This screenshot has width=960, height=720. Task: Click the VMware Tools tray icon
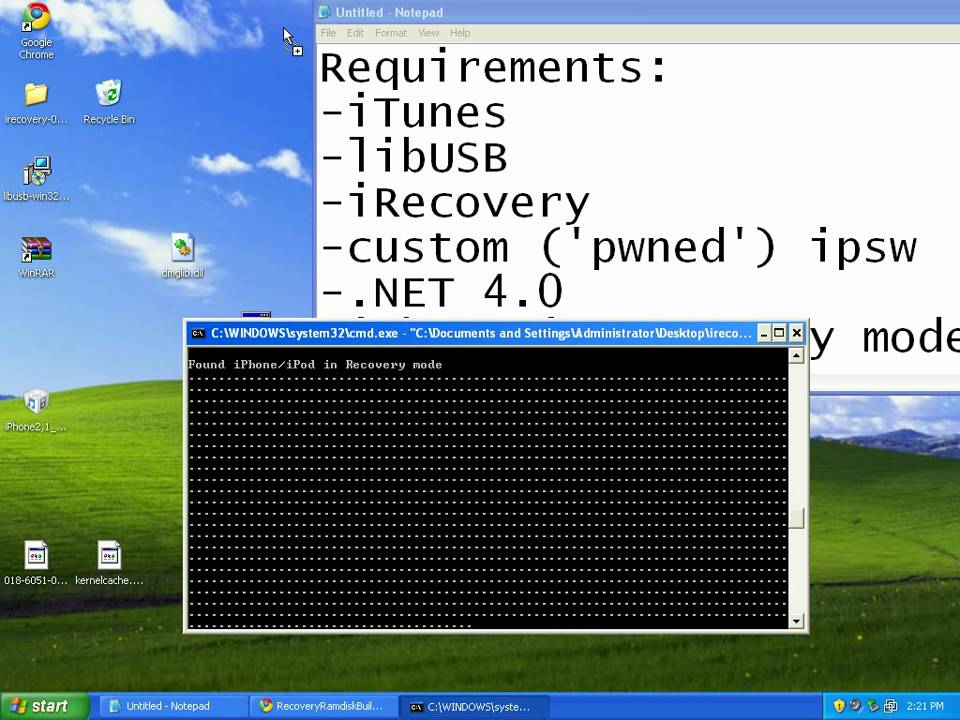point(891,706)
